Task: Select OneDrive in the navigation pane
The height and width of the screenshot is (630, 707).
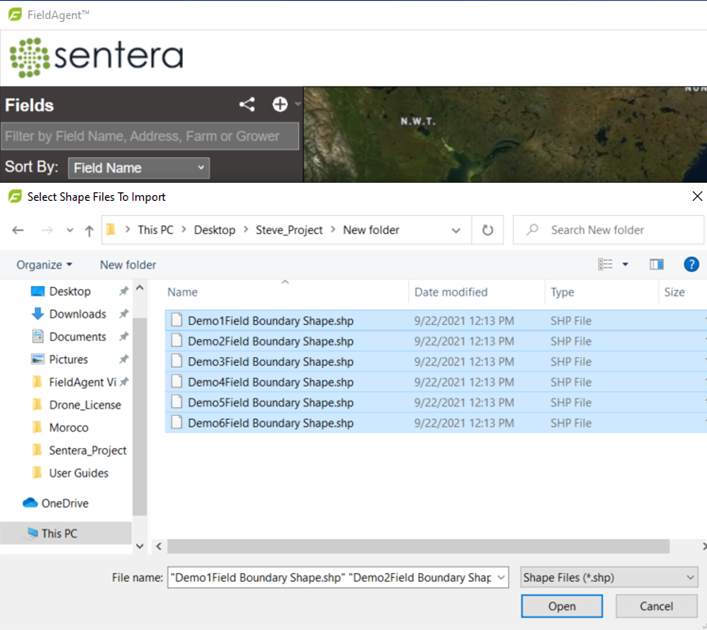Action: 65,503
